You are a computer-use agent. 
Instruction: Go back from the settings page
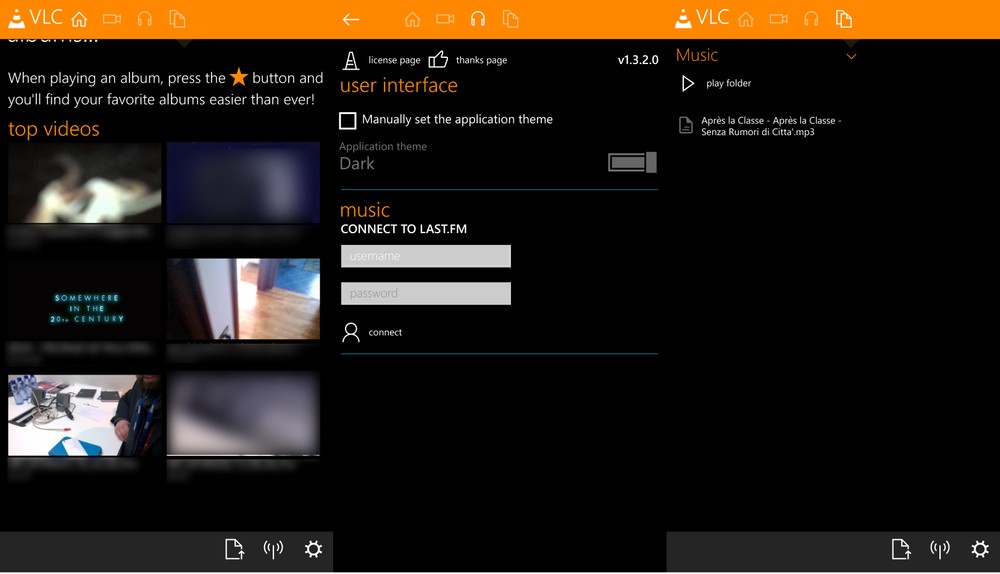tap(351, 20)
